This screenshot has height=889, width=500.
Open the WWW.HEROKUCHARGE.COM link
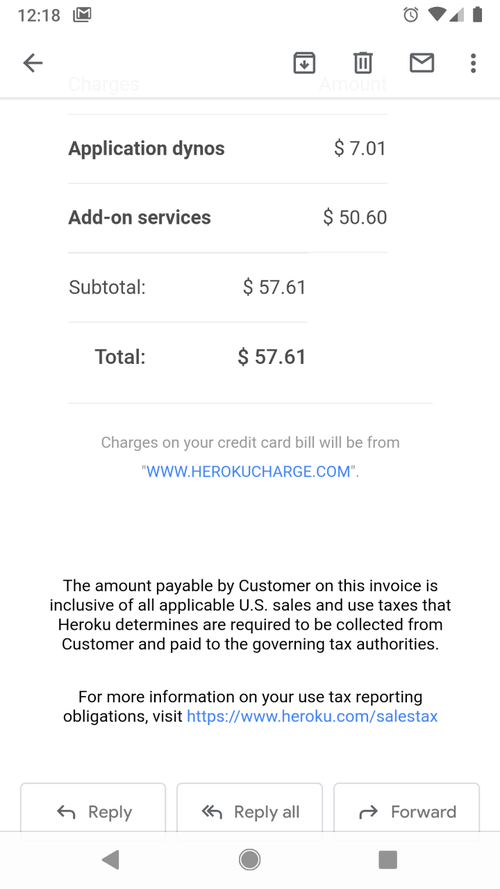(x=248, y=472)
